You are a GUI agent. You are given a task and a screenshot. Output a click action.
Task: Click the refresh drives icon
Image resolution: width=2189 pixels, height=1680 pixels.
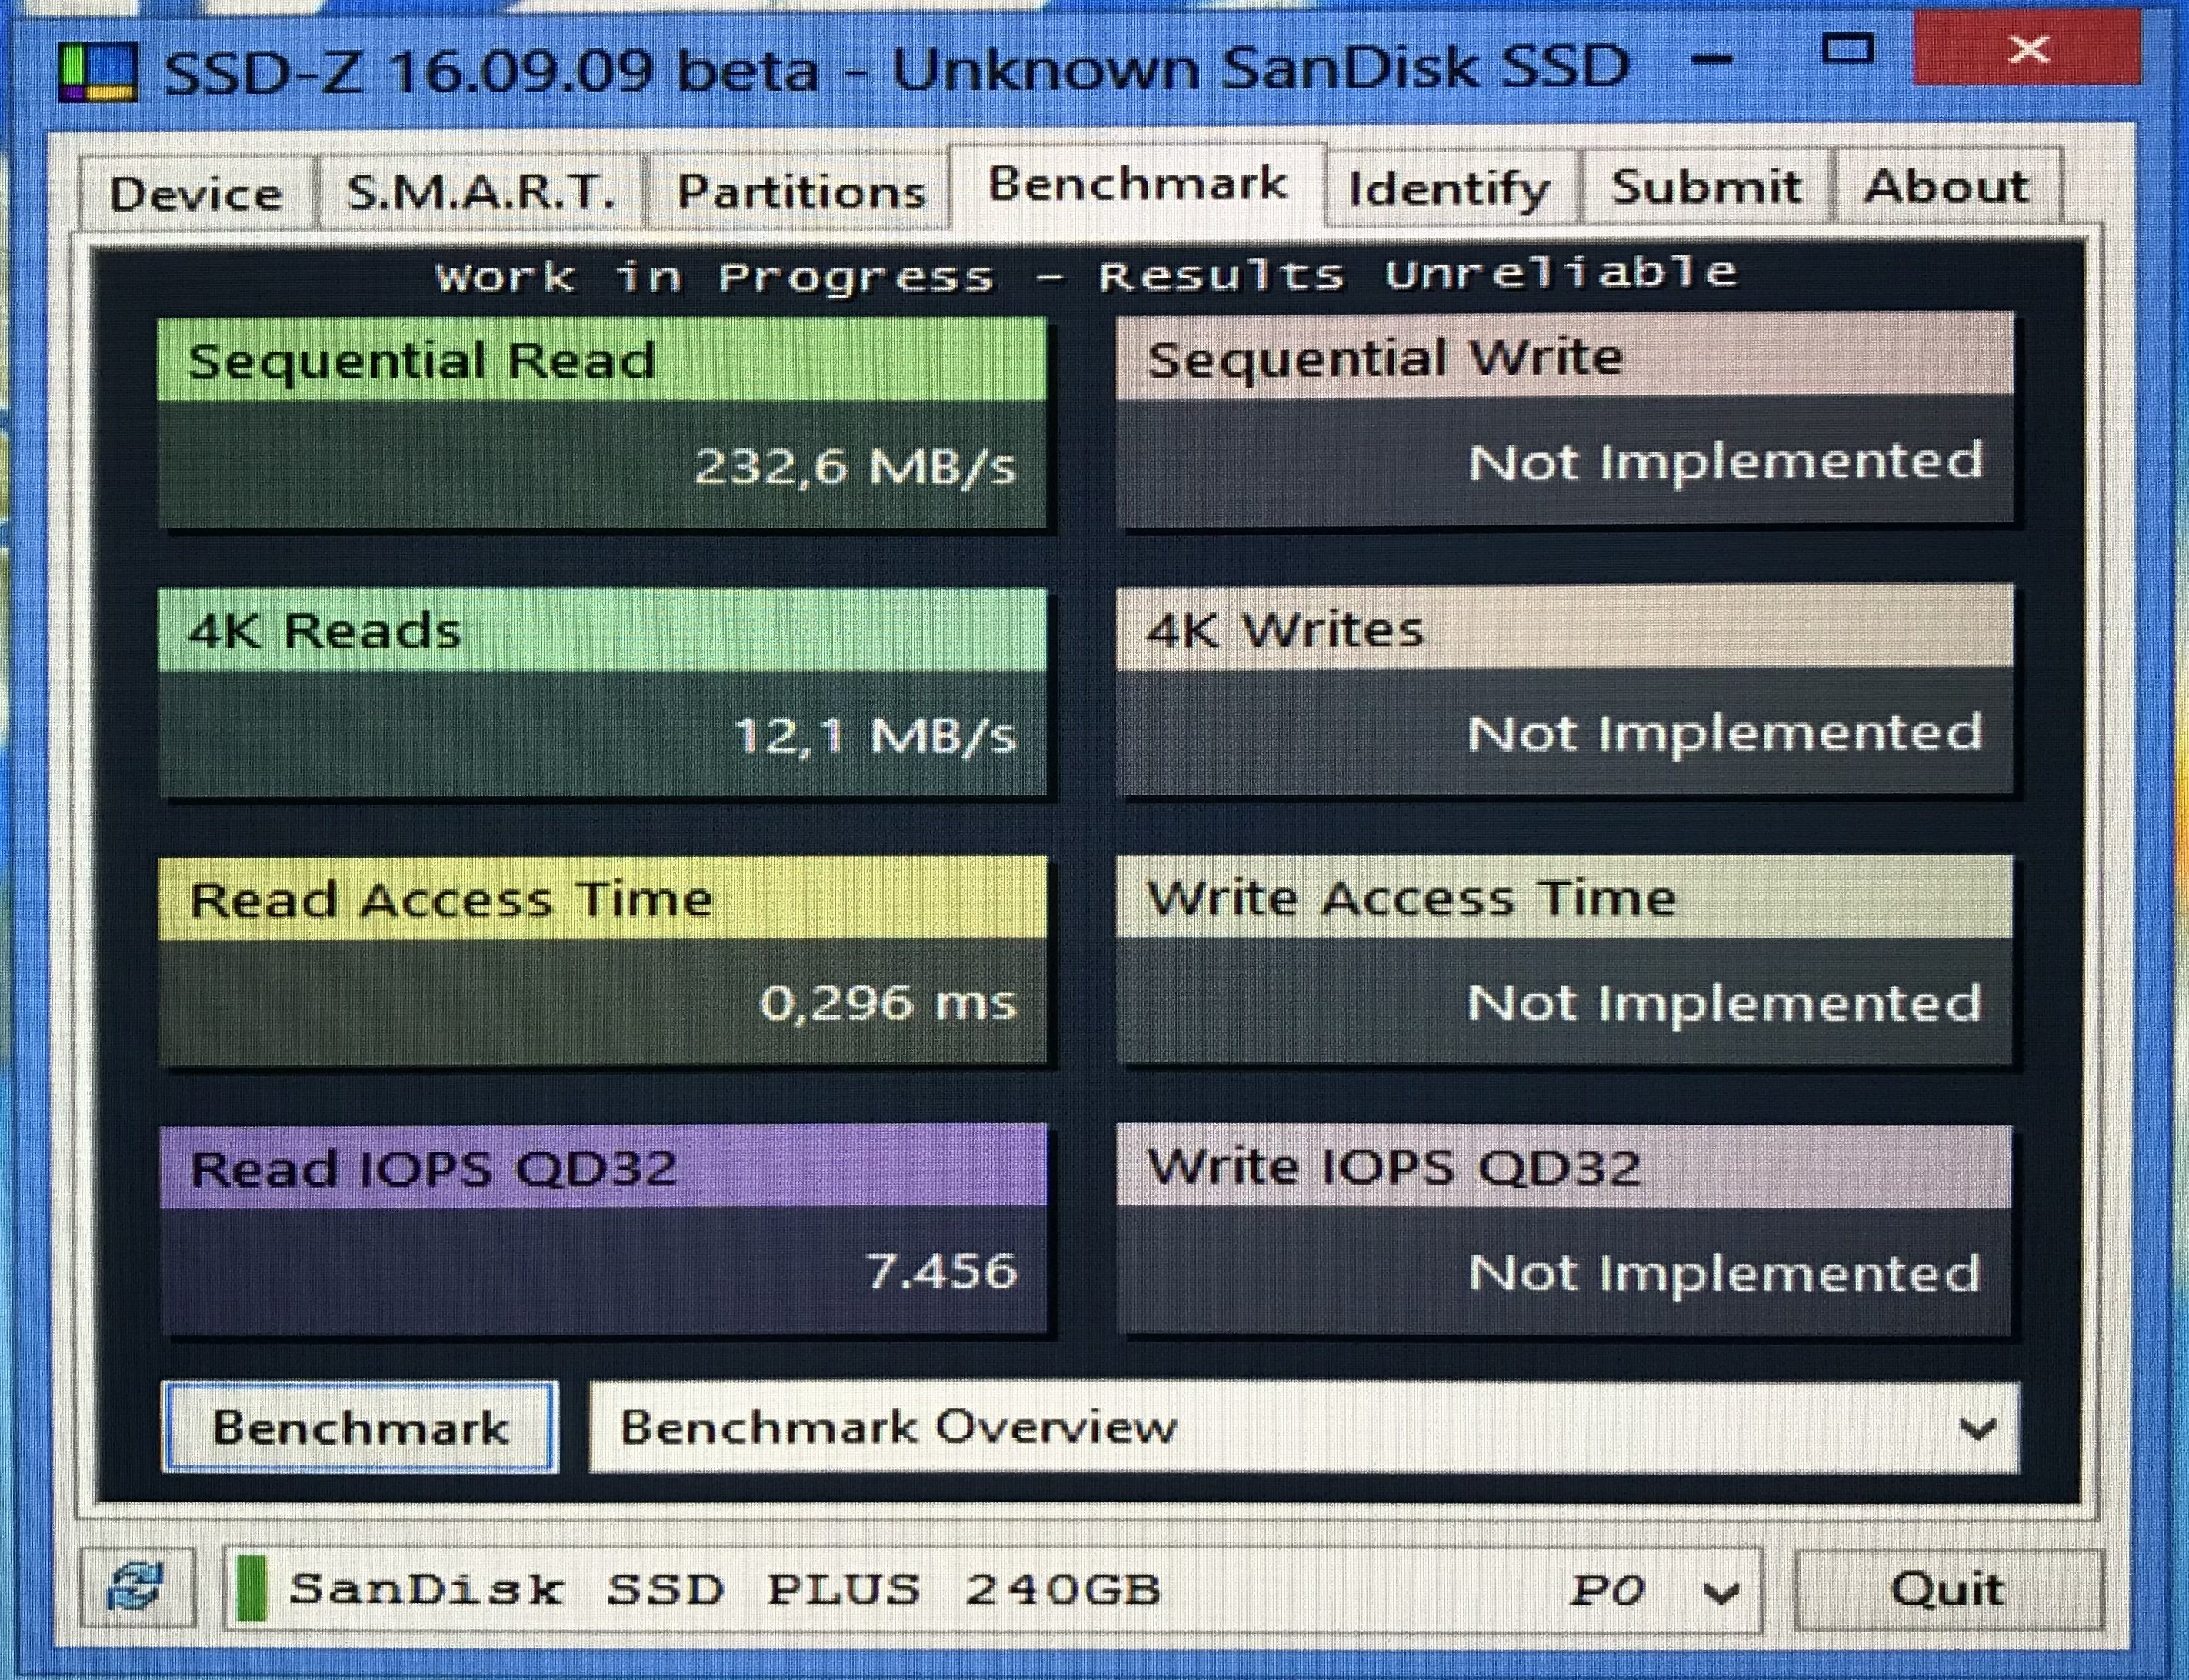coord(136,1588)
